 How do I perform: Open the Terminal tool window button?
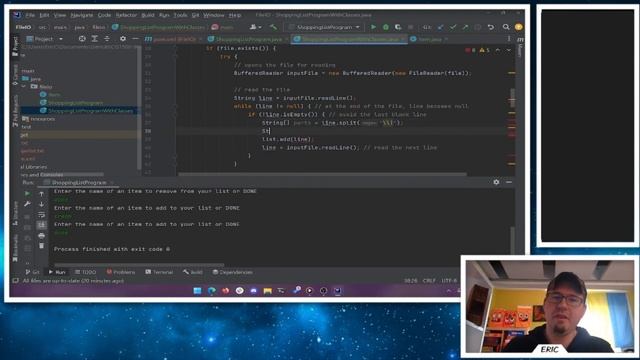(x=159, y=272)
